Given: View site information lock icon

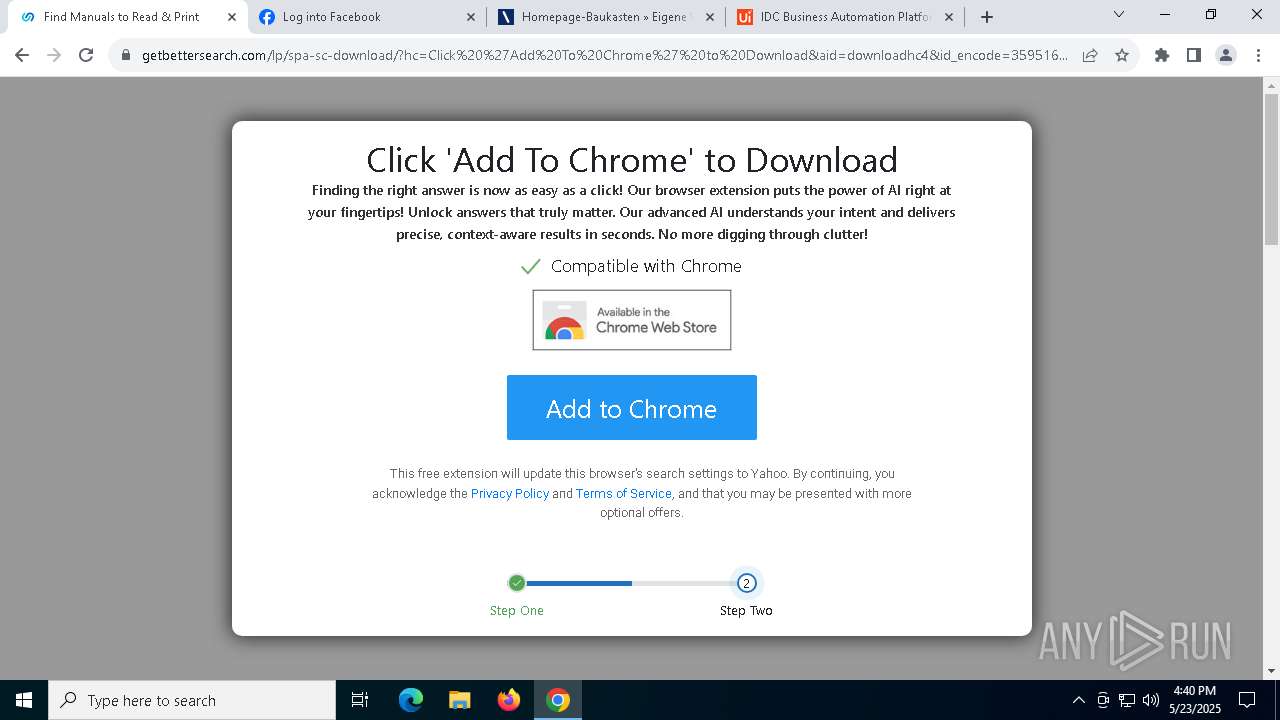Looking at the screenshot, I should coord(126,55).
